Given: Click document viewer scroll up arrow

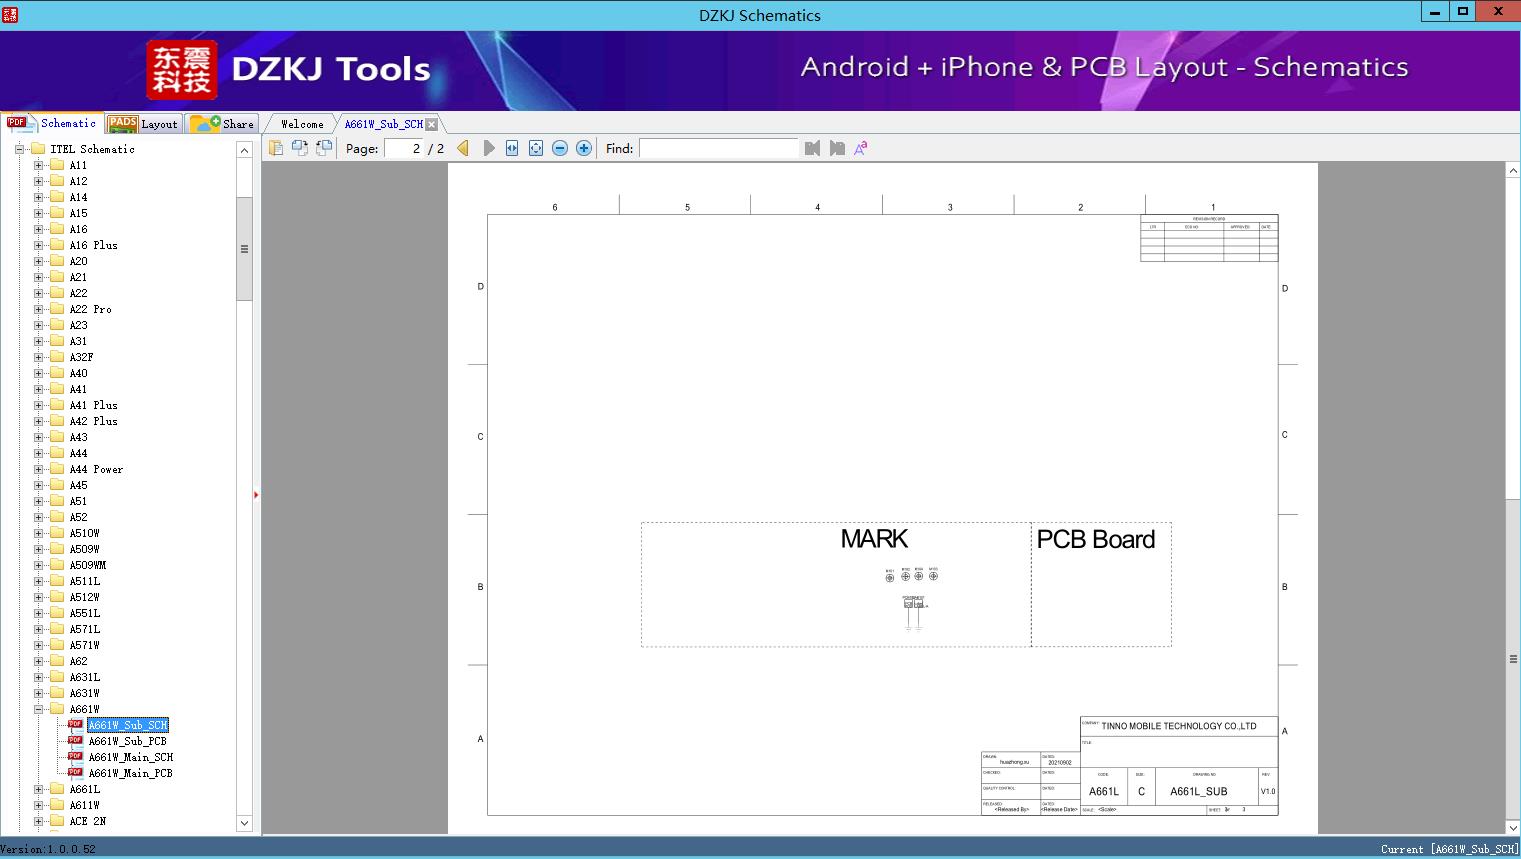Looking at the screenshot, I should (x=1513, y=171).
